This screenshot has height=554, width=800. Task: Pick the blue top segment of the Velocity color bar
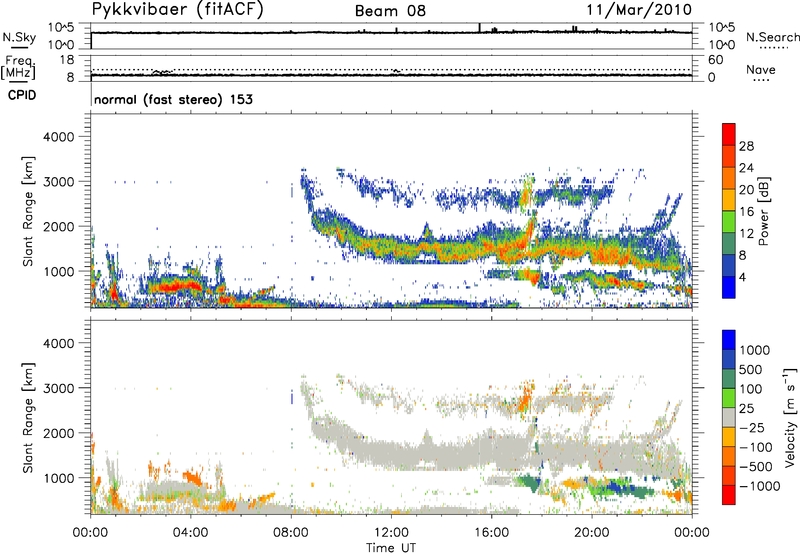point(729,340)
